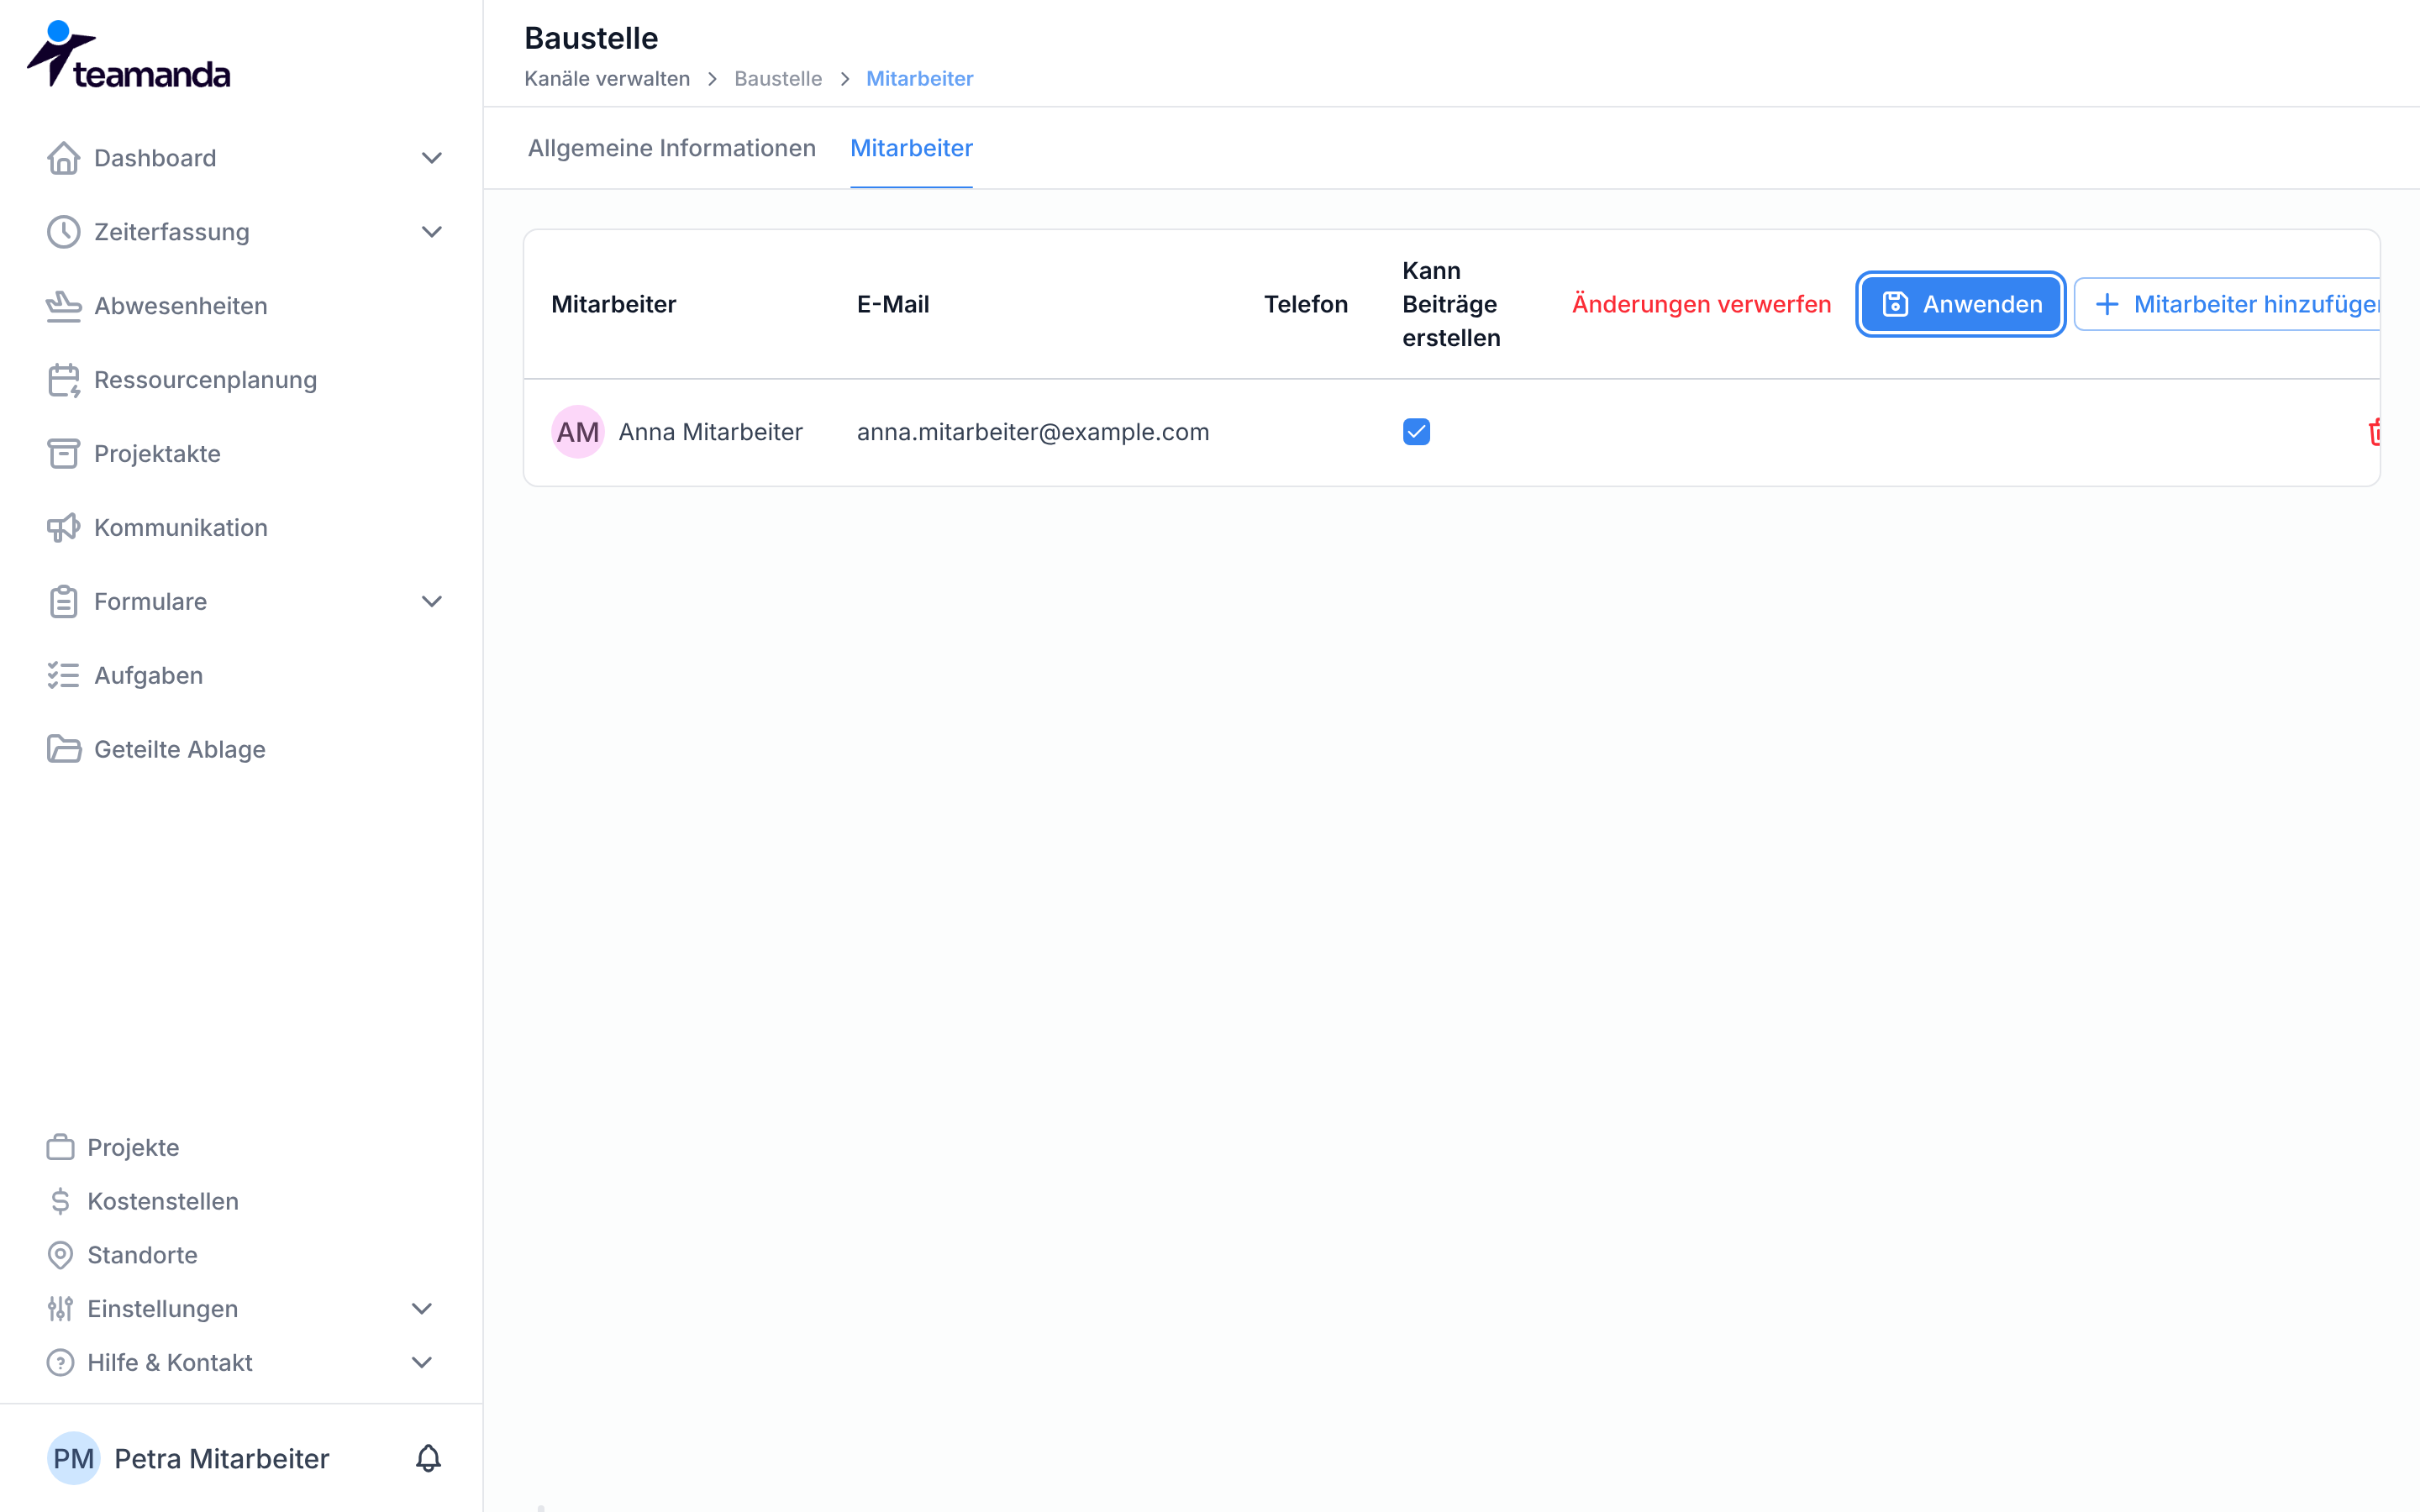Screen dimensions: 2420x1512
Task: Click the Anna Mitarbeiter name
Action: click(x=711, y=432)
